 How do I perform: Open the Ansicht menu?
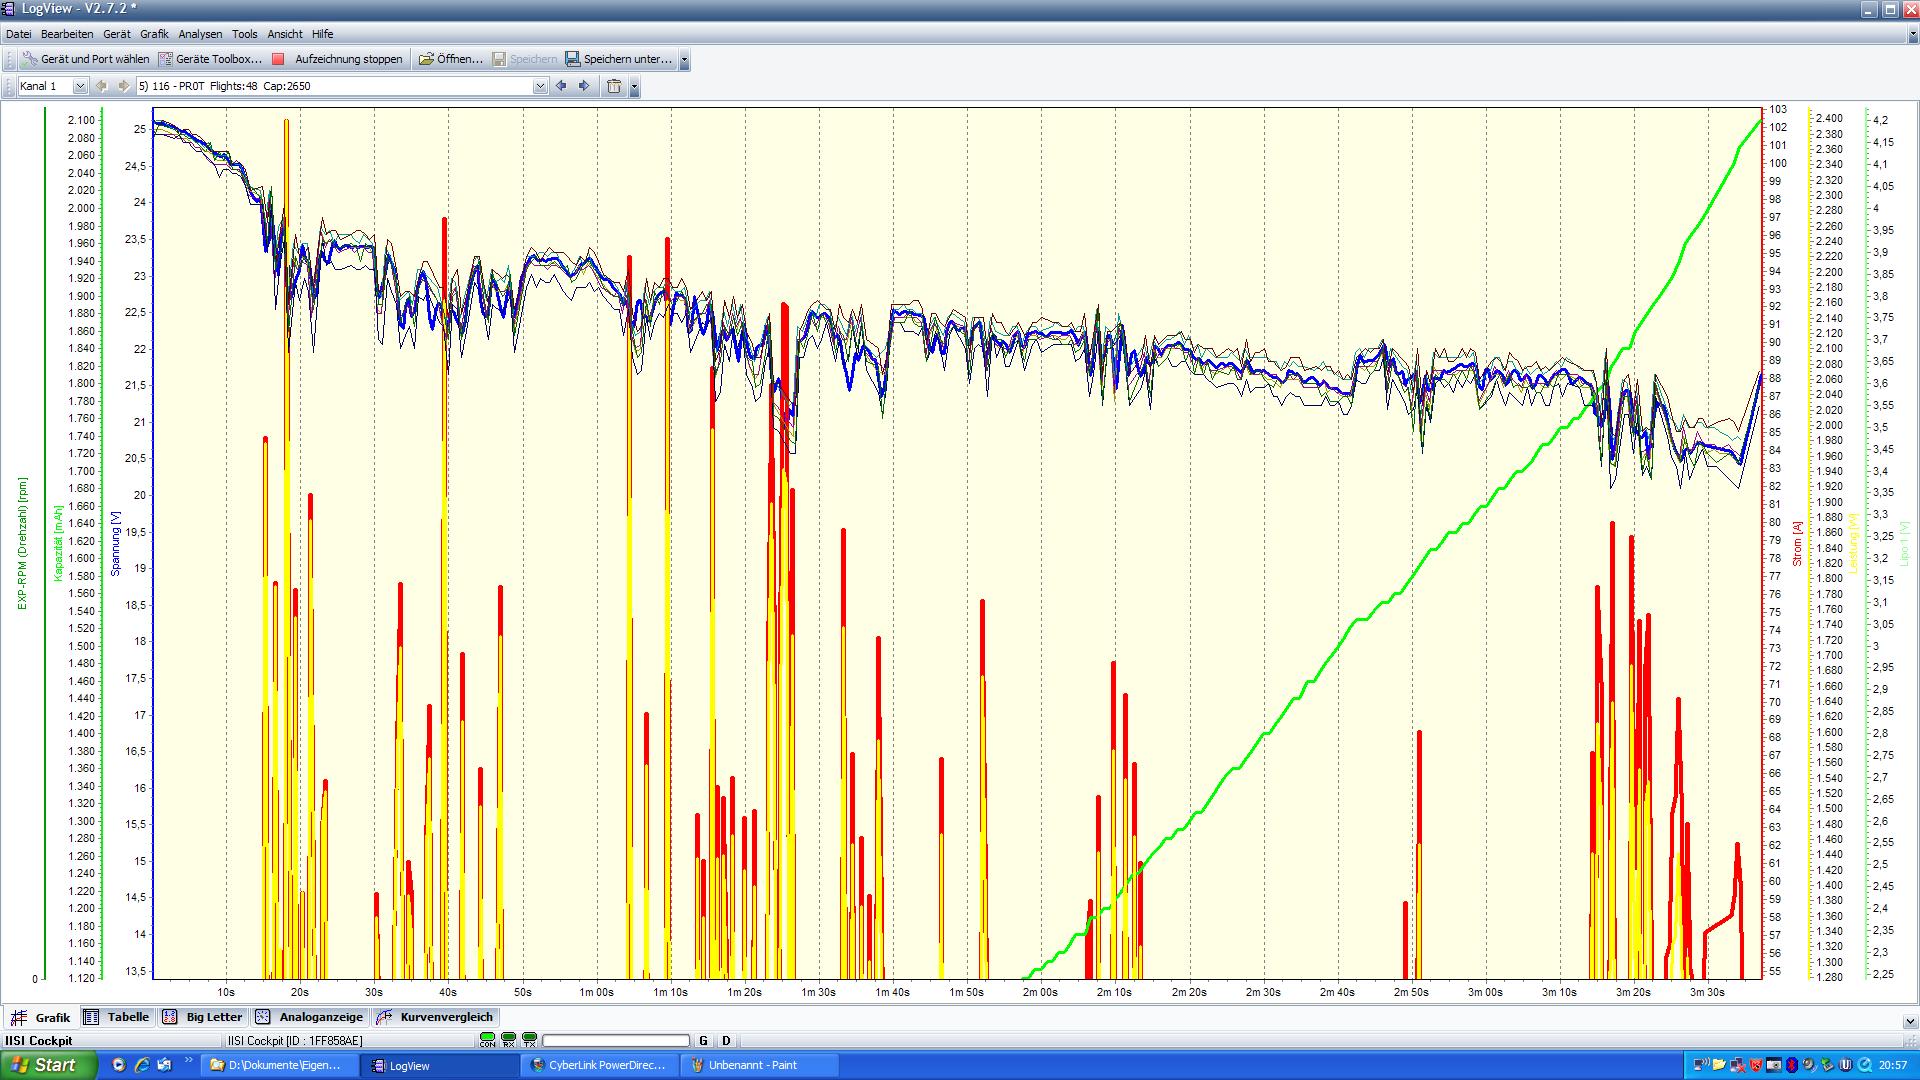click(x=285, y=34)
